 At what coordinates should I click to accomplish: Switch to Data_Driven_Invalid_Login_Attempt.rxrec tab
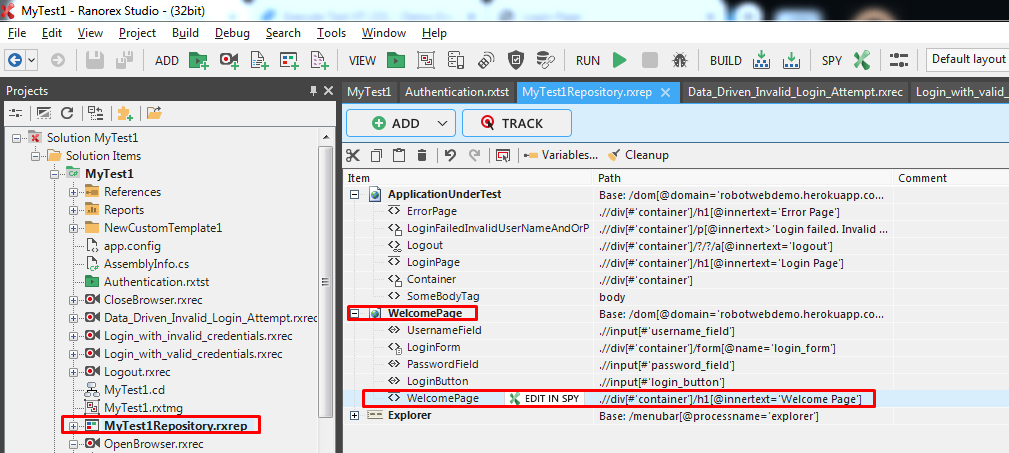pyautogui.click(x=795, y=92)
